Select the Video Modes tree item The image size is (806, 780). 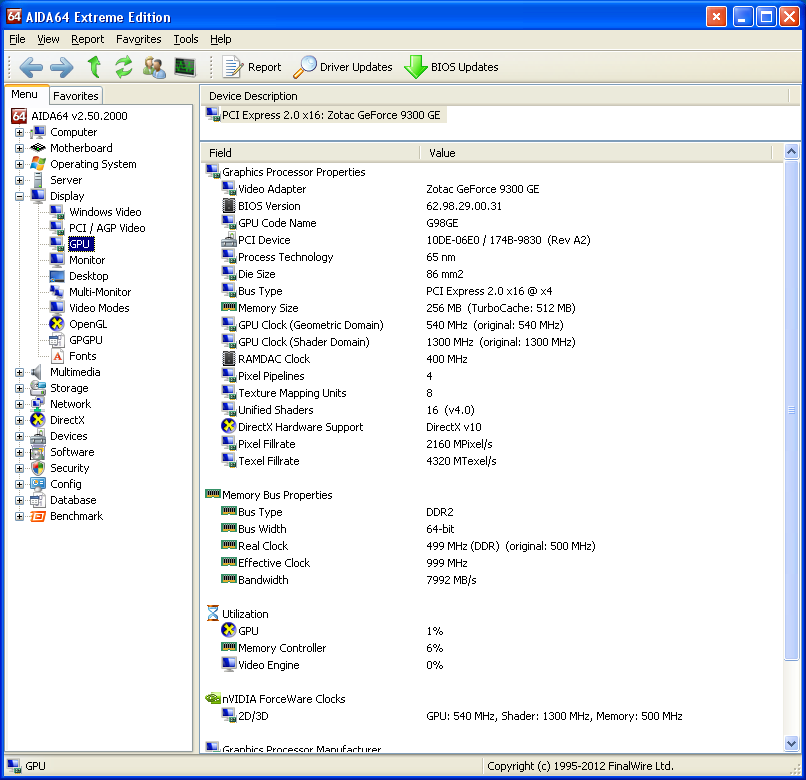pyautogui.click(x=99, y=308)
